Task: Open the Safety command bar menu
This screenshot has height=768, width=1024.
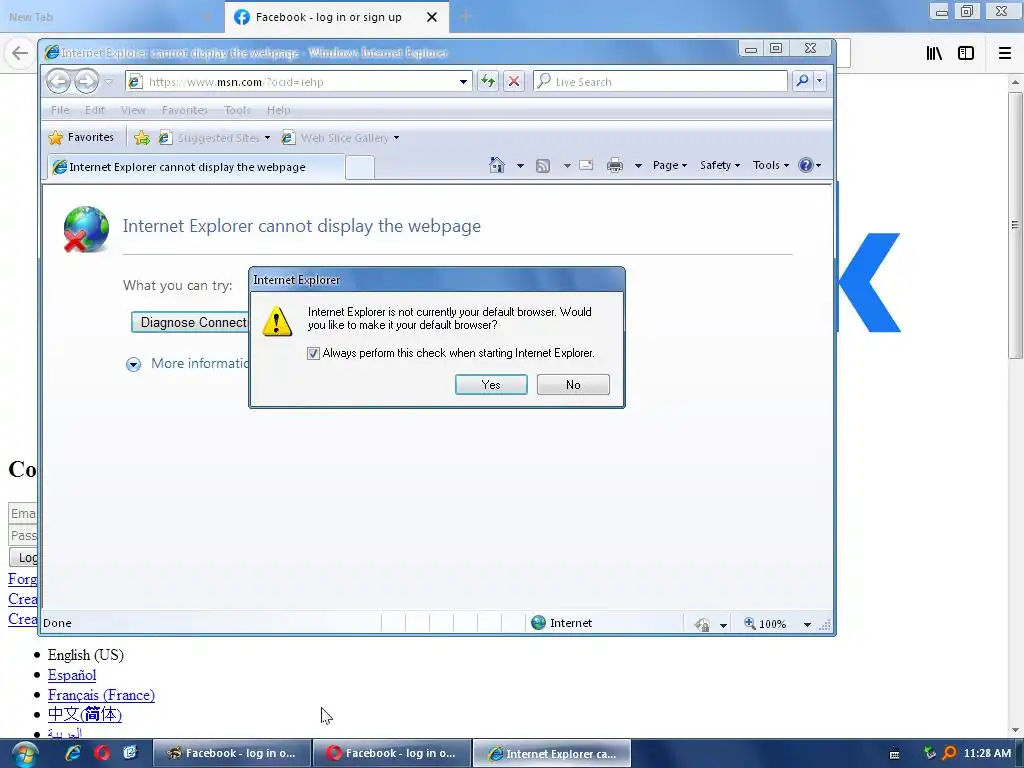Action: [x=720, y=165]
